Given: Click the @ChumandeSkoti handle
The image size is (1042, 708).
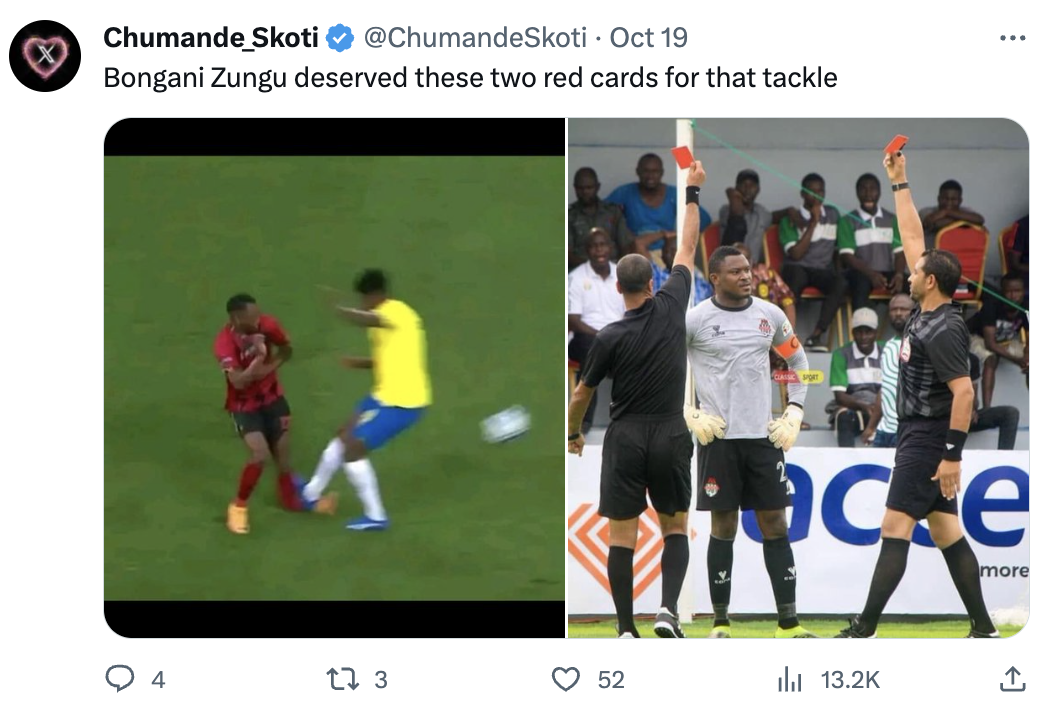Looking at the screenshot, I should (475, 38).
